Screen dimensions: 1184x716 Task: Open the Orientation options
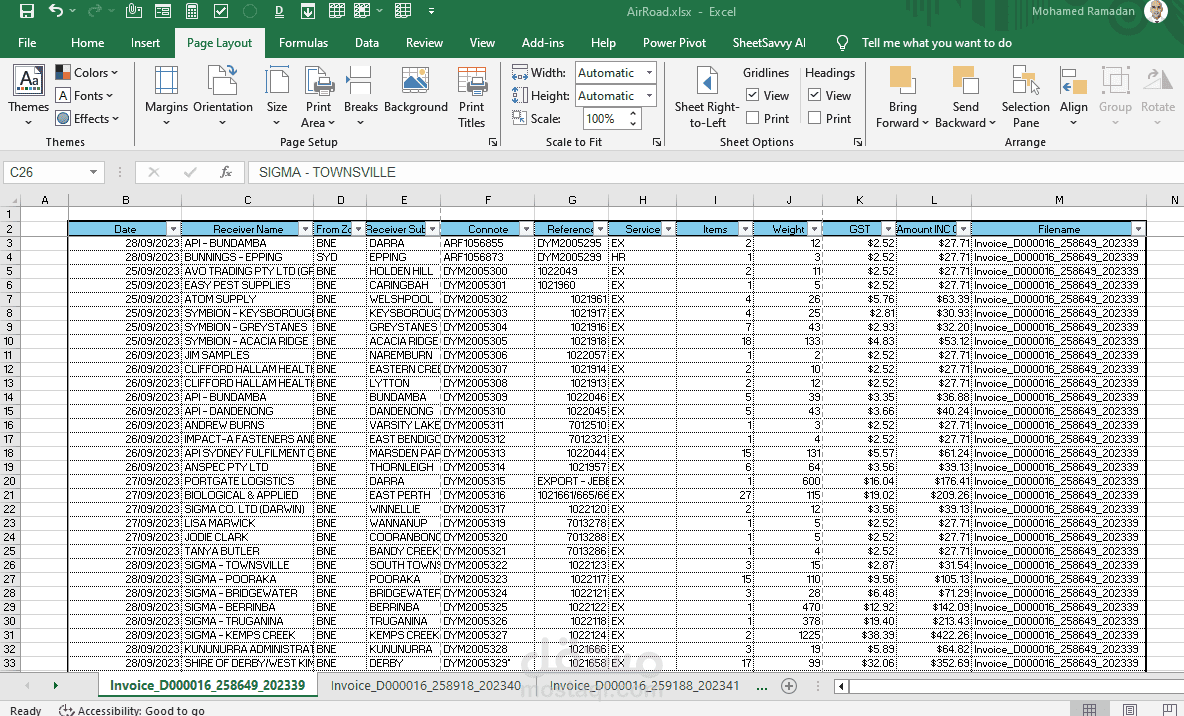[x=223, y=97]
